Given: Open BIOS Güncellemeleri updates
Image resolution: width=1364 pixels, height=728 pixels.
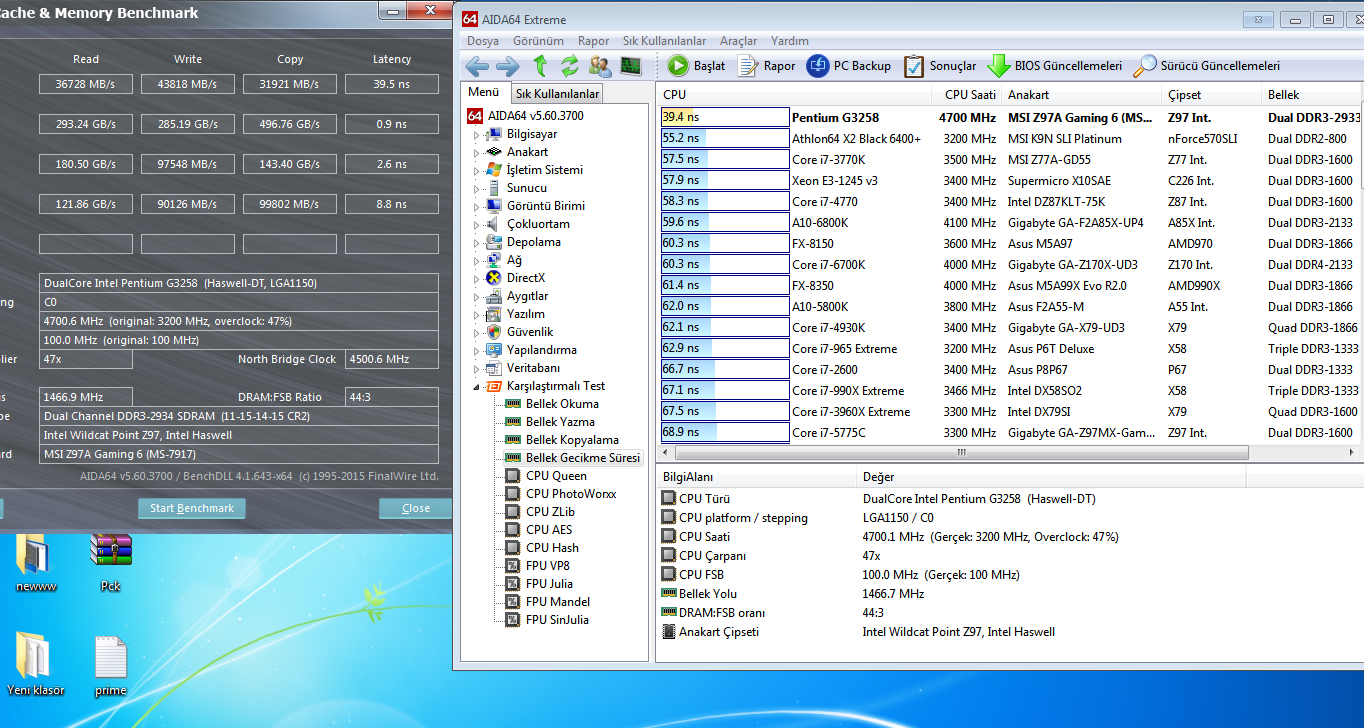Looking at the screenshot, I should pos(1054,66).
